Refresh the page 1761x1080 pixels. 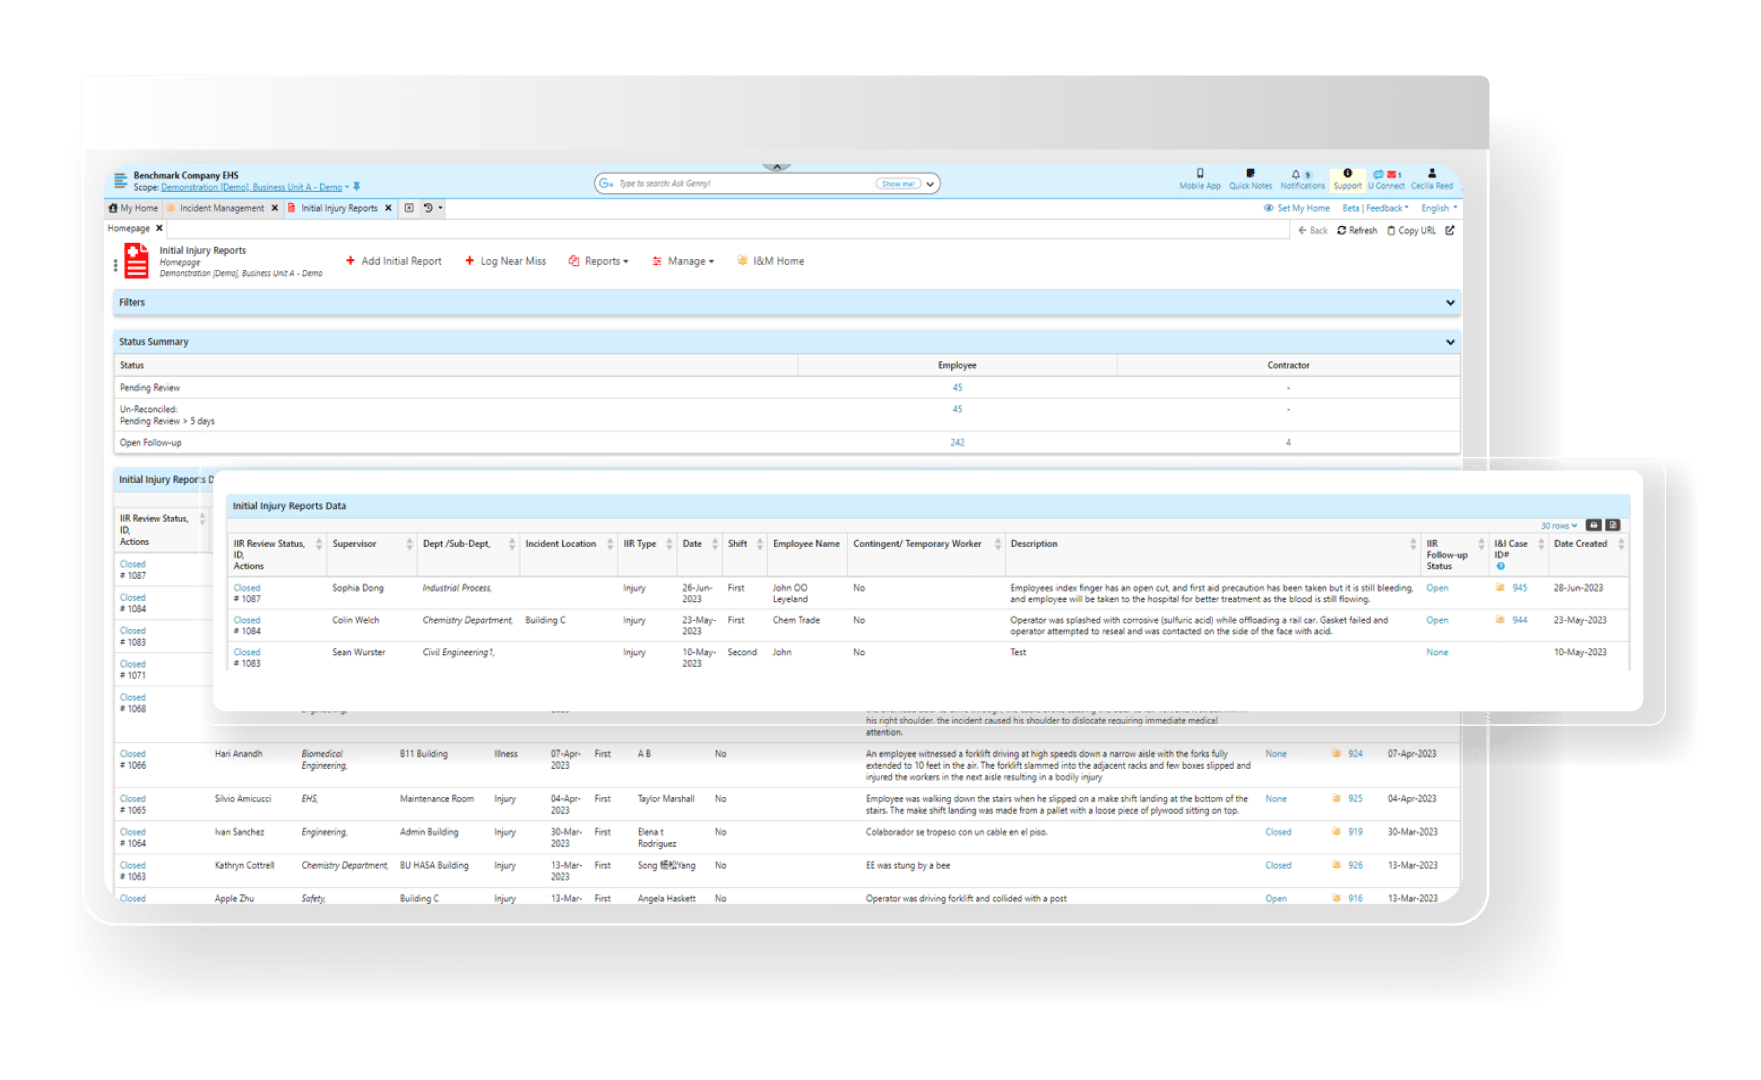(1357, 230)
